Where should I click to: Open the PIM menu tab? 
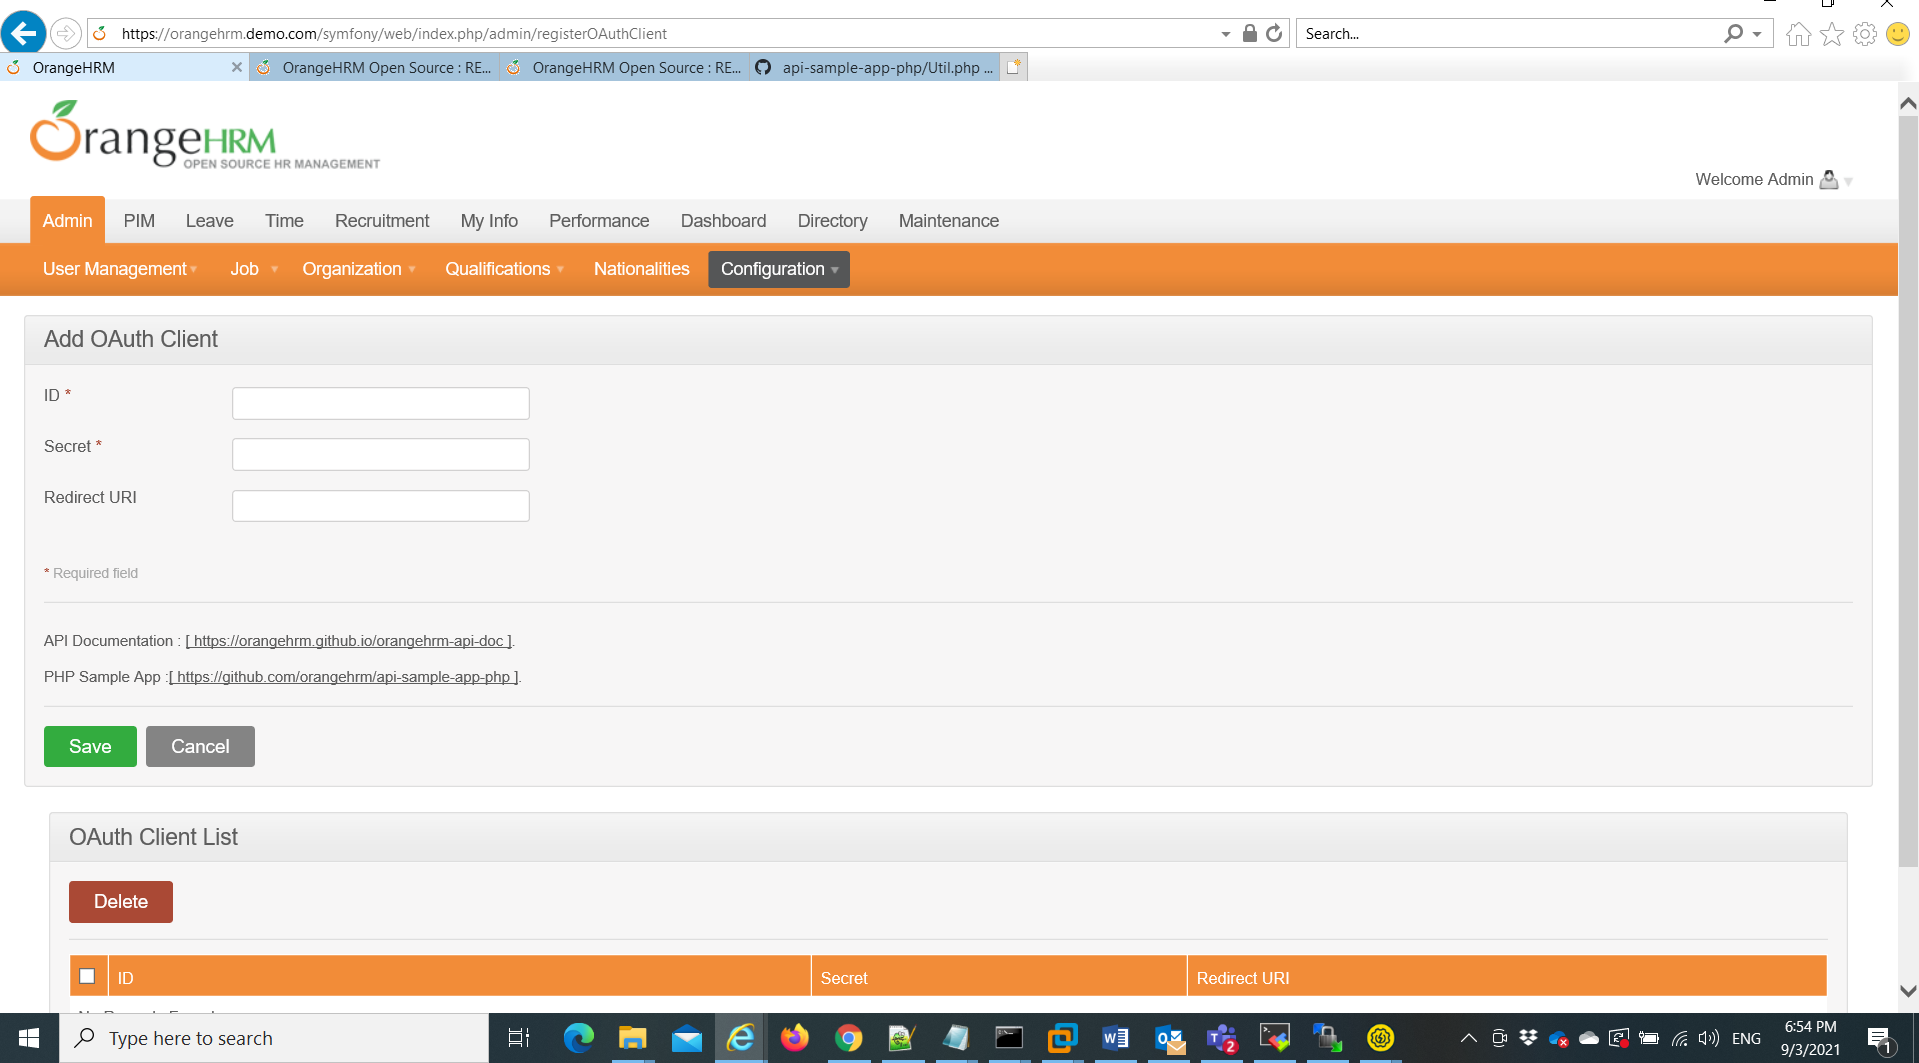(139, 221)
